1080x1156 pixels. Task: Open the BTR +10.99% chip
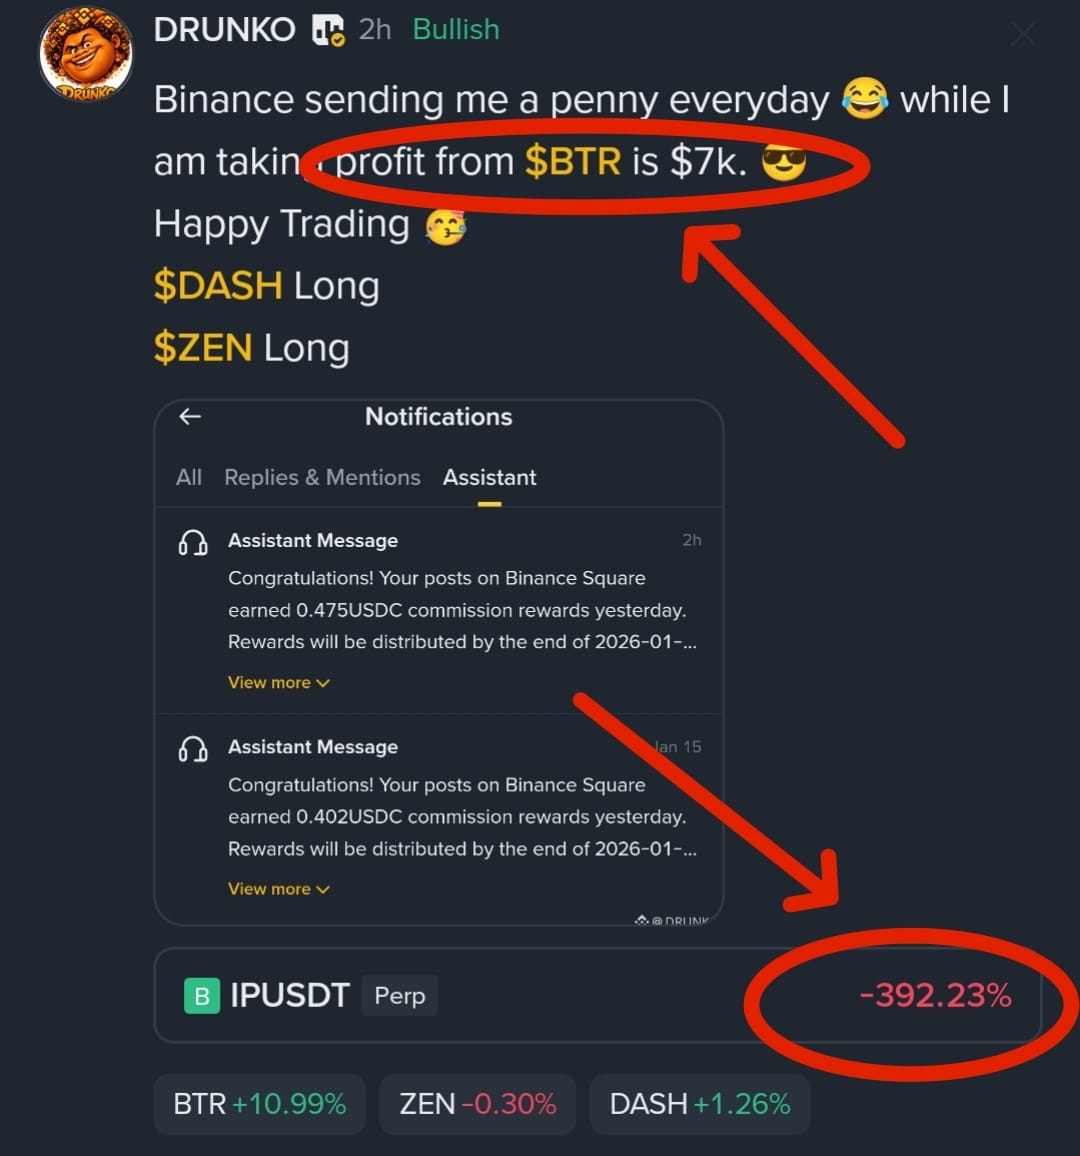(x=259, y=1104)
